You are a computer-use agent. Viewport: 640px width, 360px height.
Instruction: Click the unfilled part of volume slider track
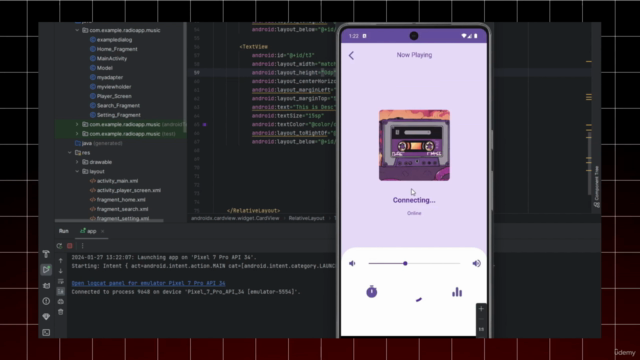tap(434, 264)
